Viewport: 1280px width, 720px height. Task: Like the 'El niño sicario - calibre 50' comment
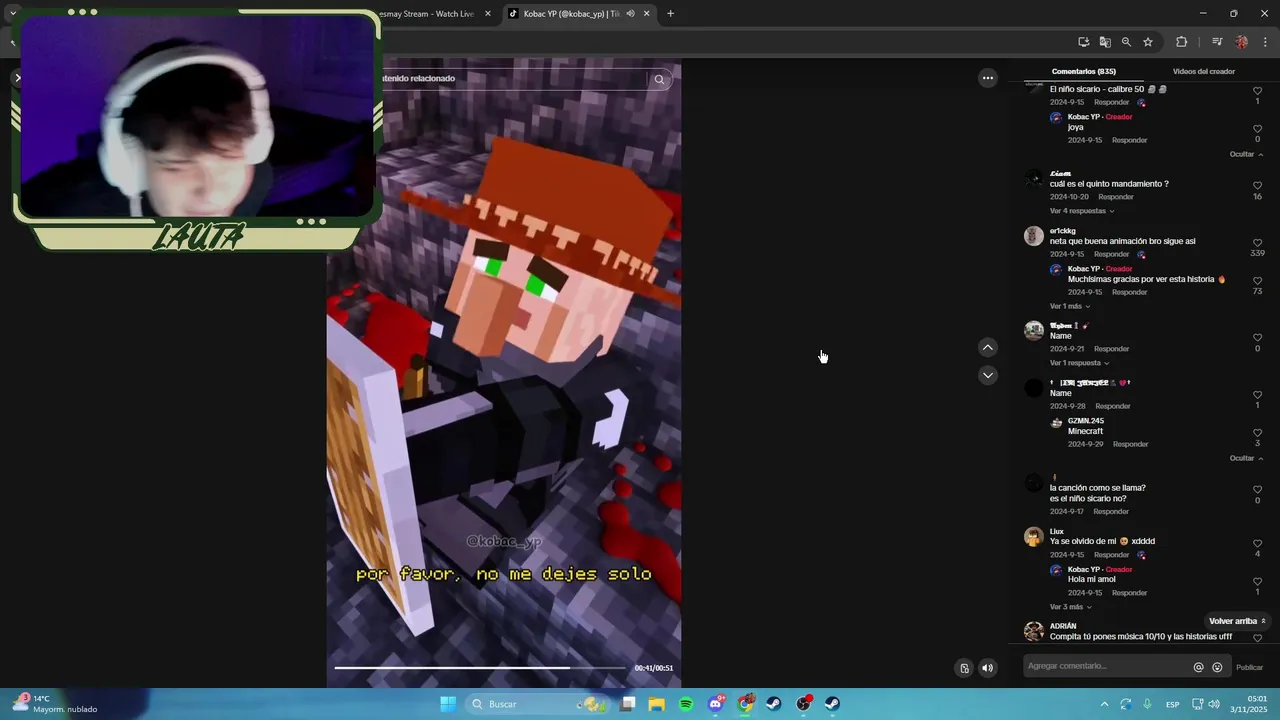click(1257, 91)
